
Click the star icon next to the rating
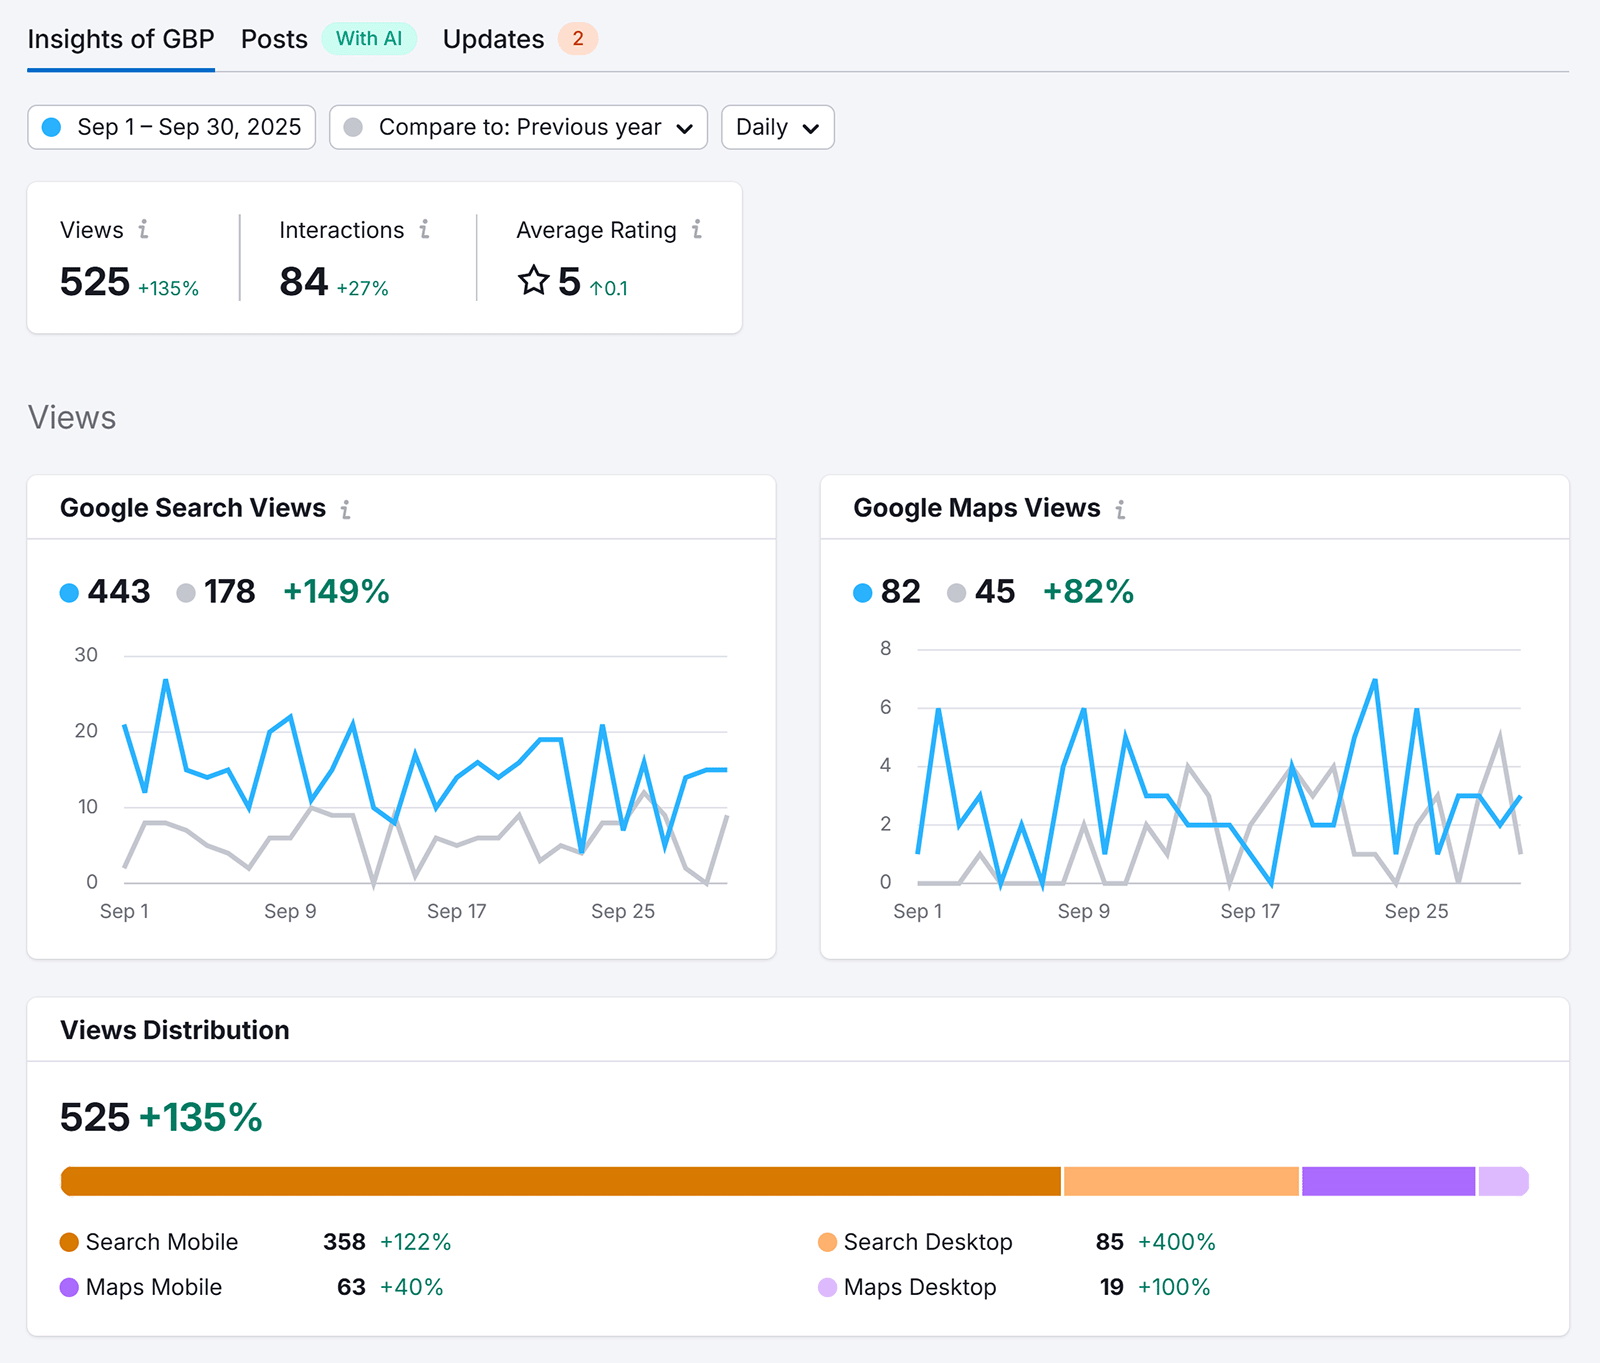click(x=535, y=281)
